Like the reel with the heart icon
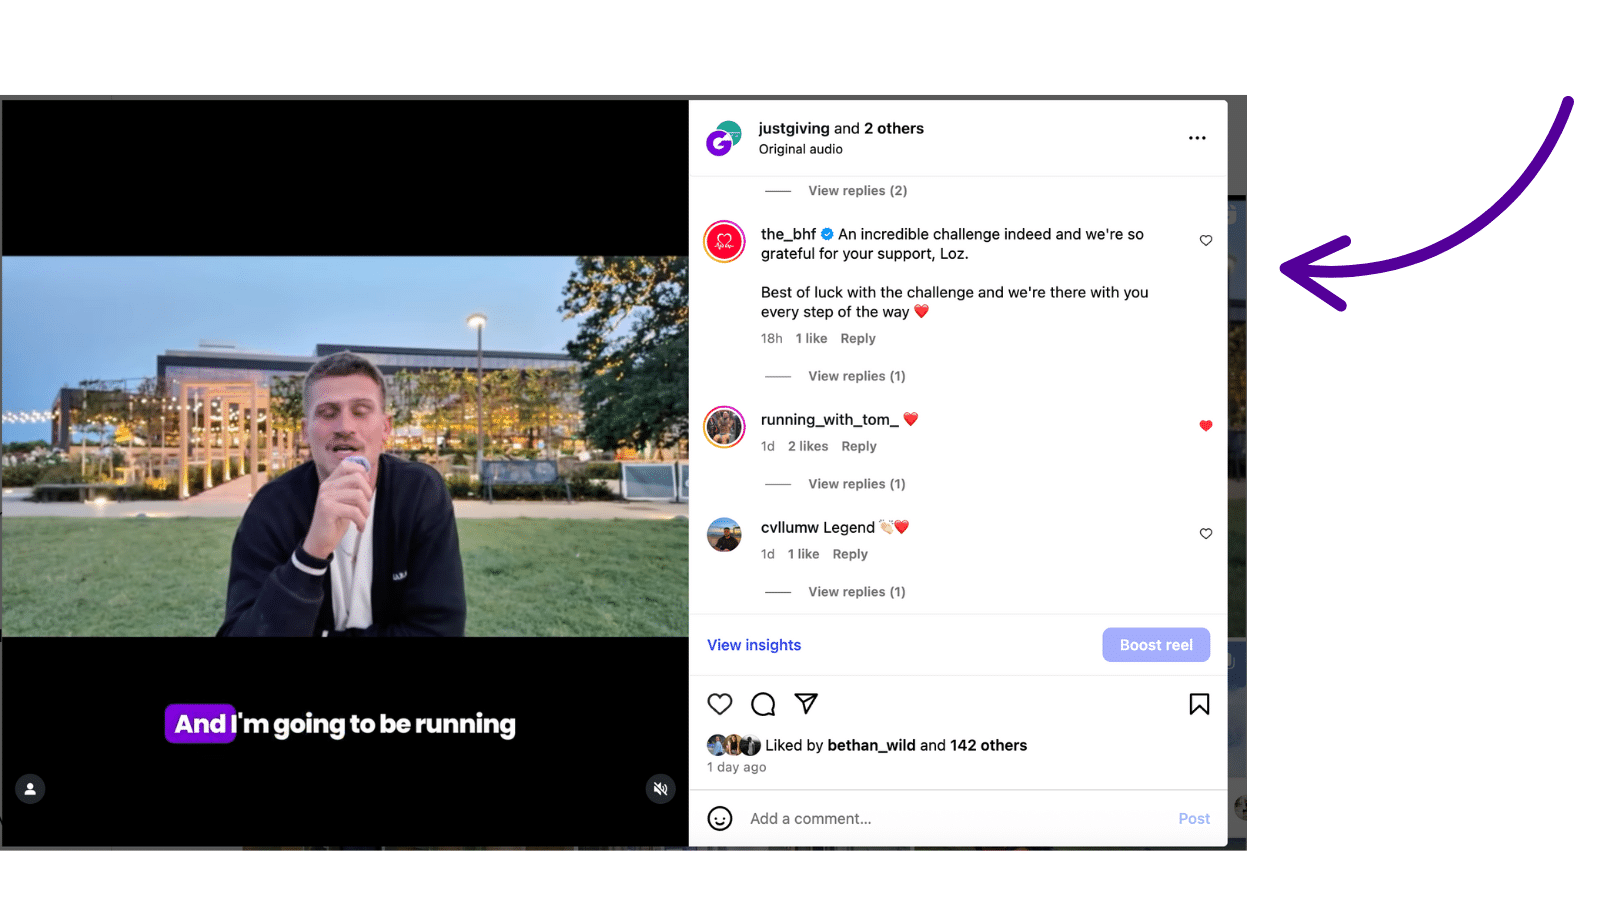 tap(720, 704)
